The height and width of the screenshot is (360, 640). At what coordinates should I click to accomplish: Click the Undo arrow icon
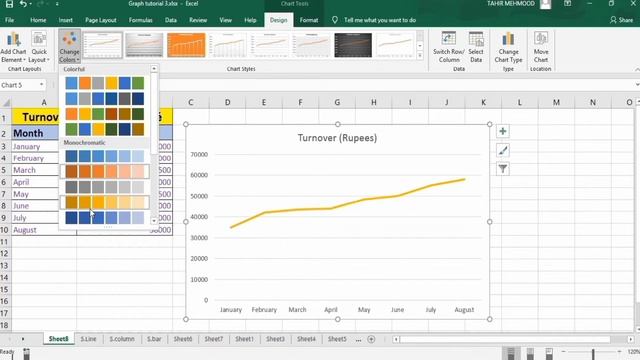coord(24,4)
